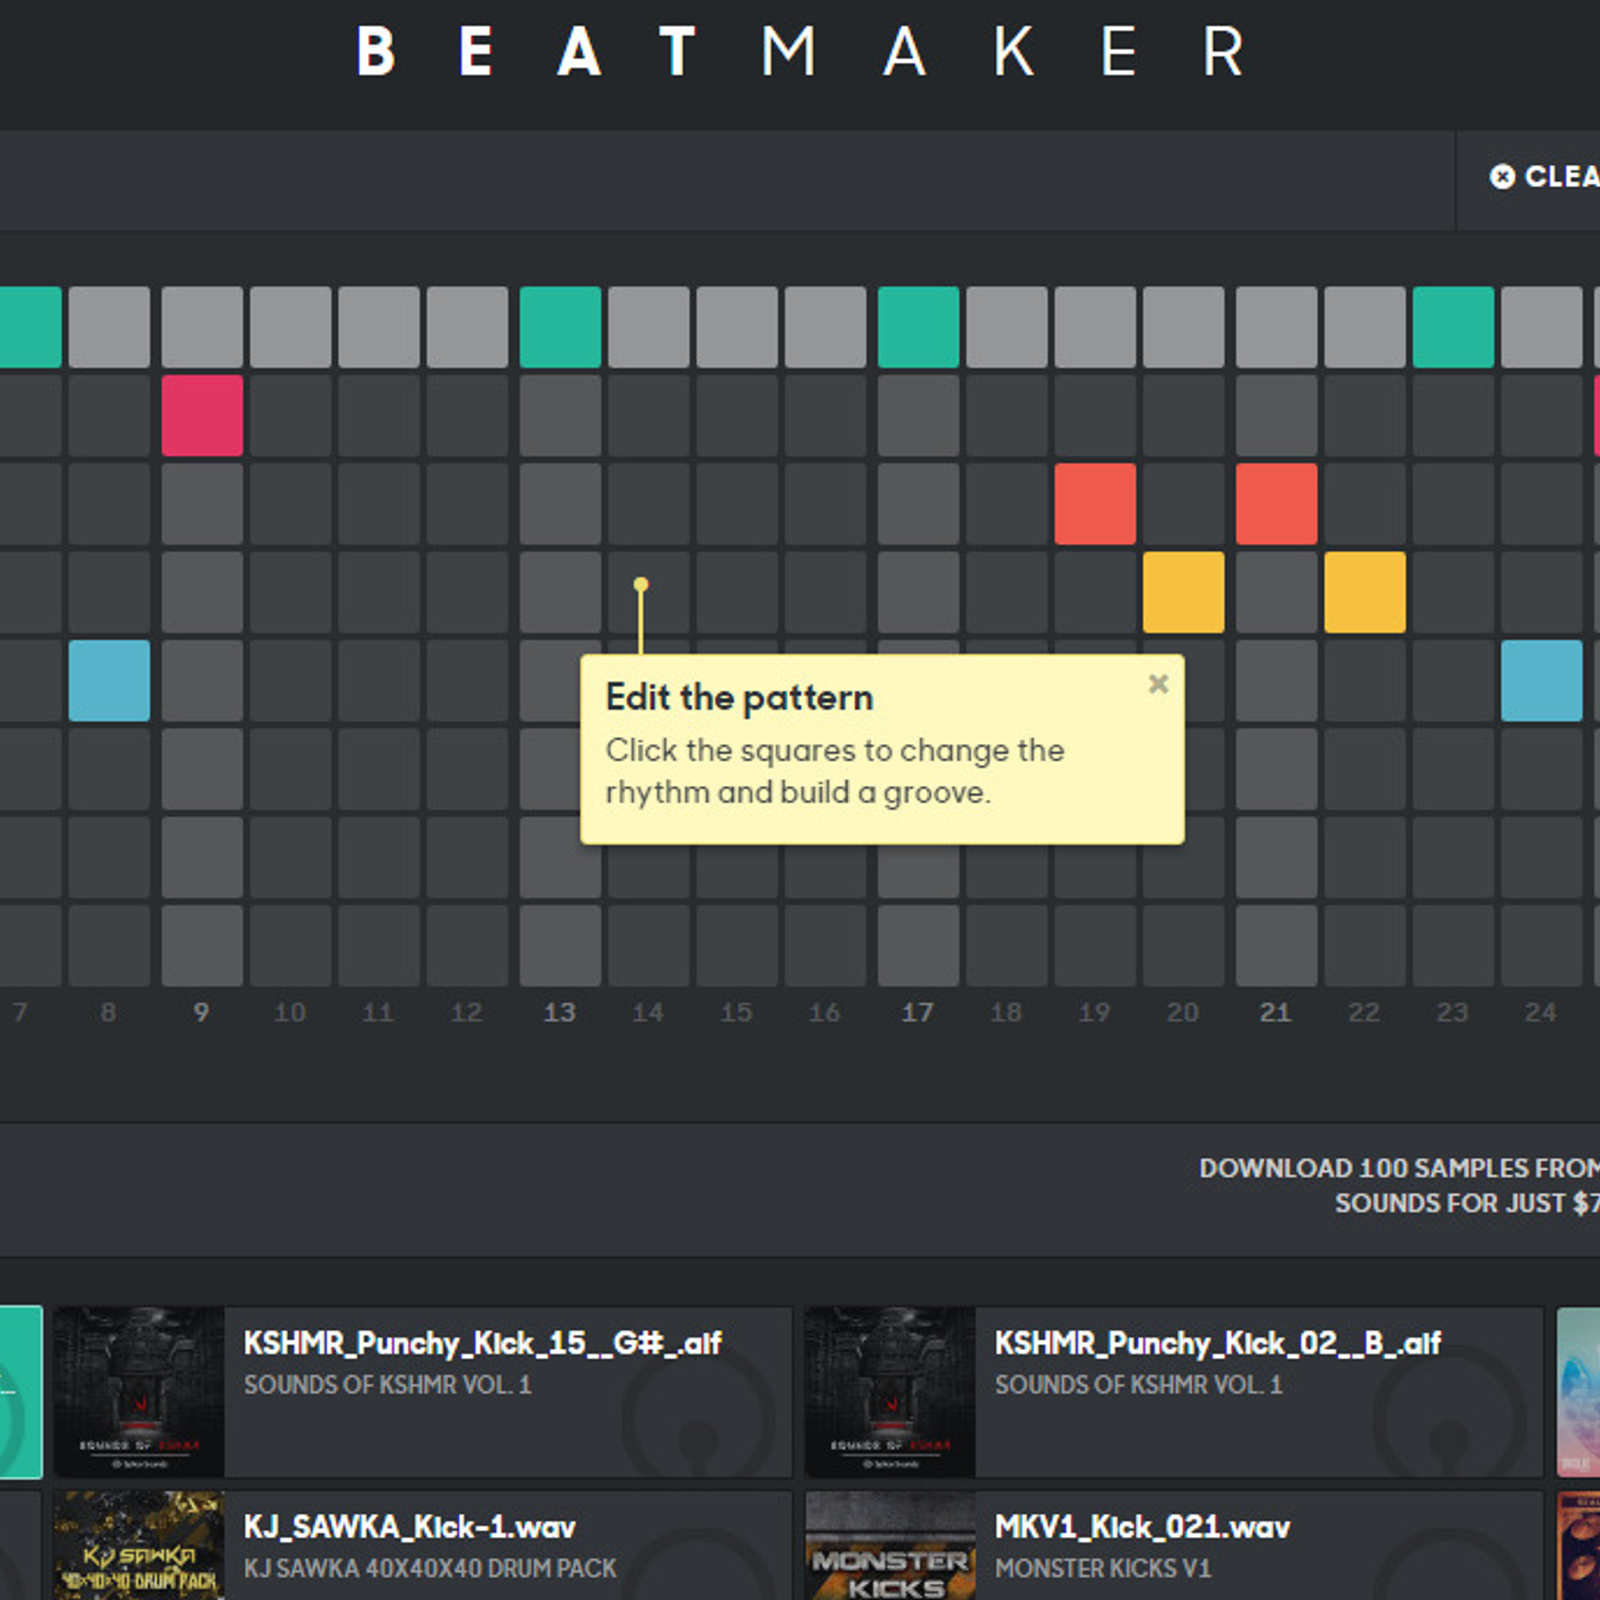Screen dimensions: 1600x1600
Task: Enable fourth-row square at step 13
Action: (x=560, y=592)
